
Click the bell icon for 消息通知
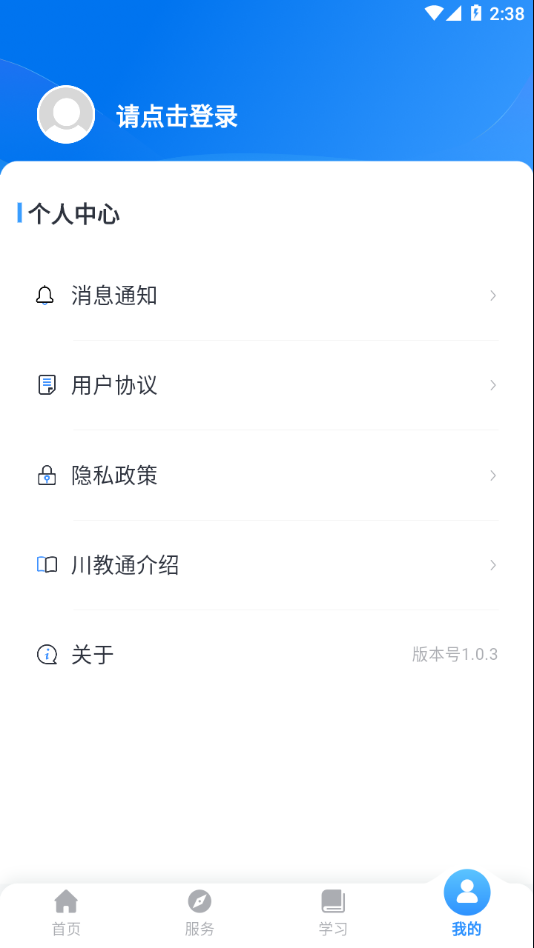point(45,296)
